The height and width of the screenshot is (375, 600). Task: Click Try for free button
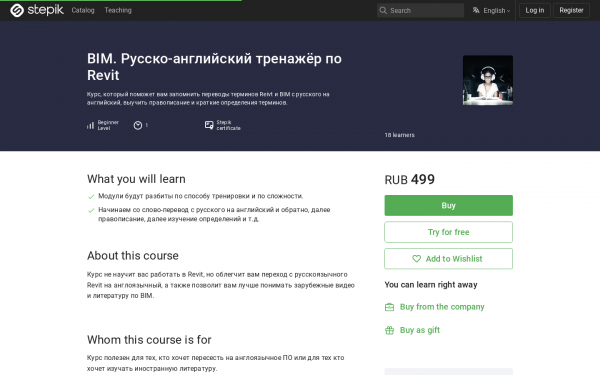point(448,232)
